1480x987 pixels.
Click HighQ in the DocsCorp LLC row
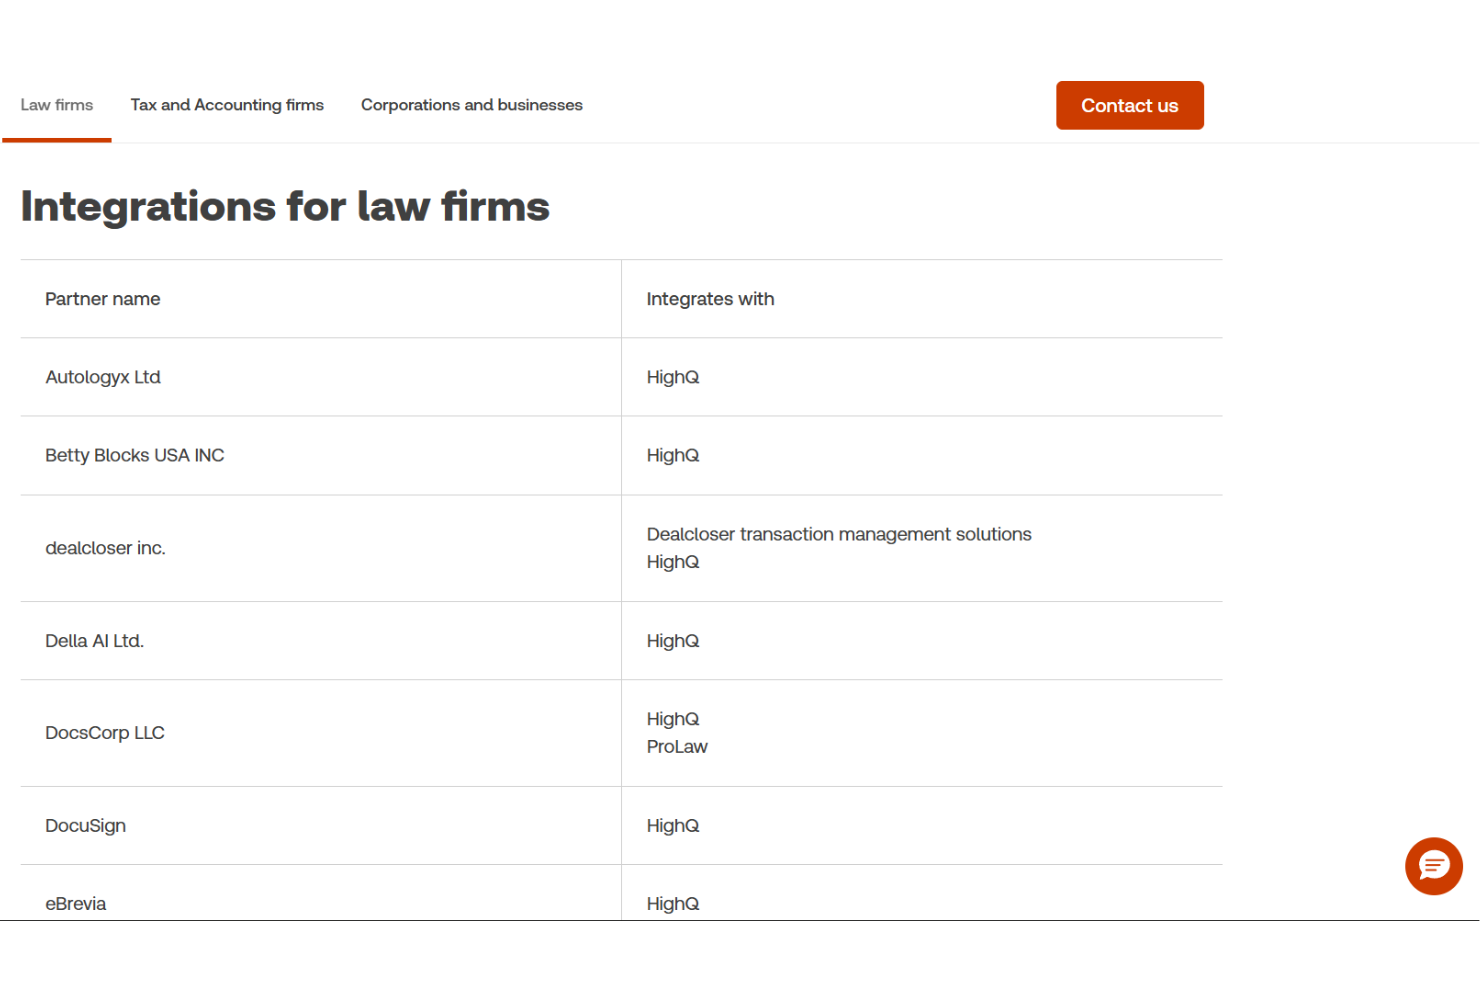pos(673,719)
